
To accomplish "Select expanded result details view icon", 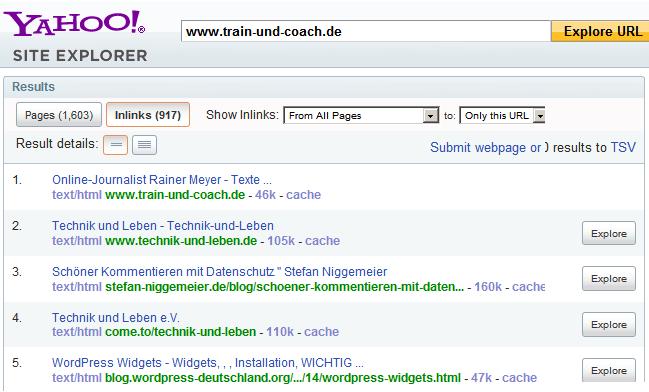I will click(144, 145).
